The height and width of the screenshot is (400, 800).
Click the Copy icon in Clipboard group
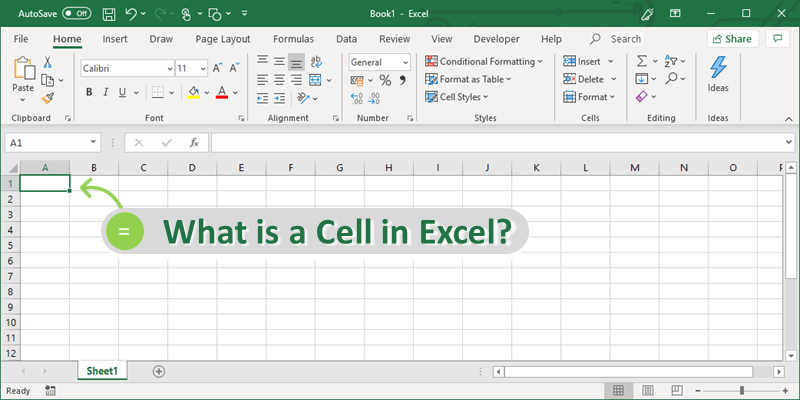(x=47, y=80)
